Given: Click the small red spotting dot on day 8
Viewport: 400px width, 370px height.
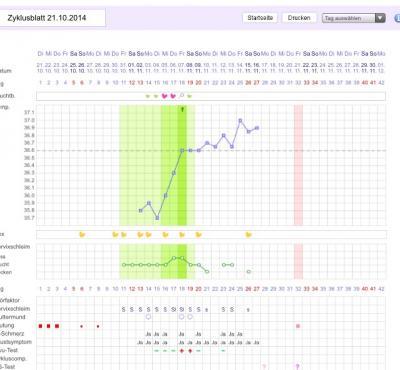Looking at the screenshot, I should tap(98, 326).
